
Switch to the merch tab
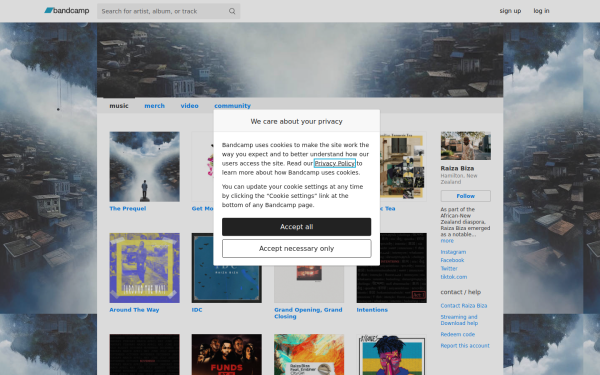[155, 106]
